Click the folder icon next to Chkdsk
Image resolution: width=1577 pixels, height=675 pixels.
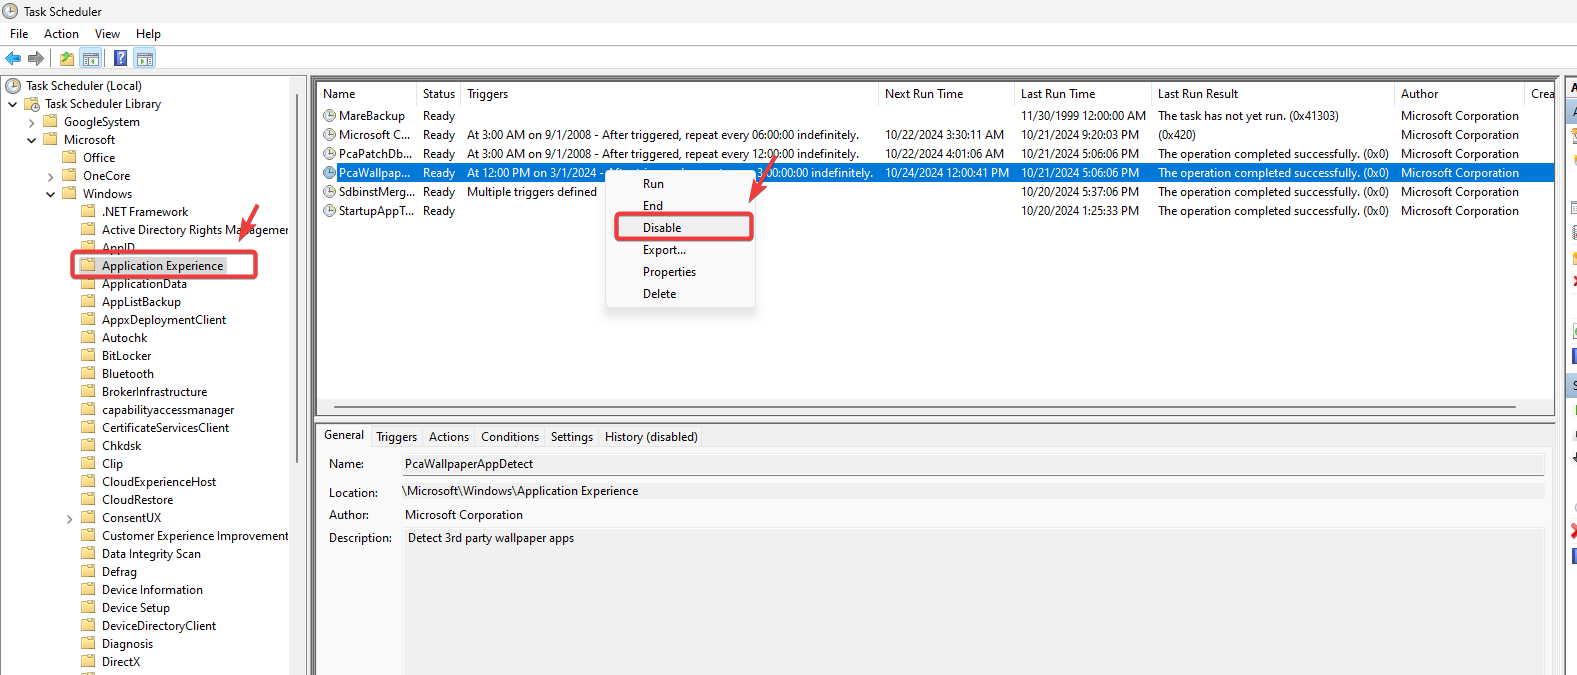[x=88, y=446]
